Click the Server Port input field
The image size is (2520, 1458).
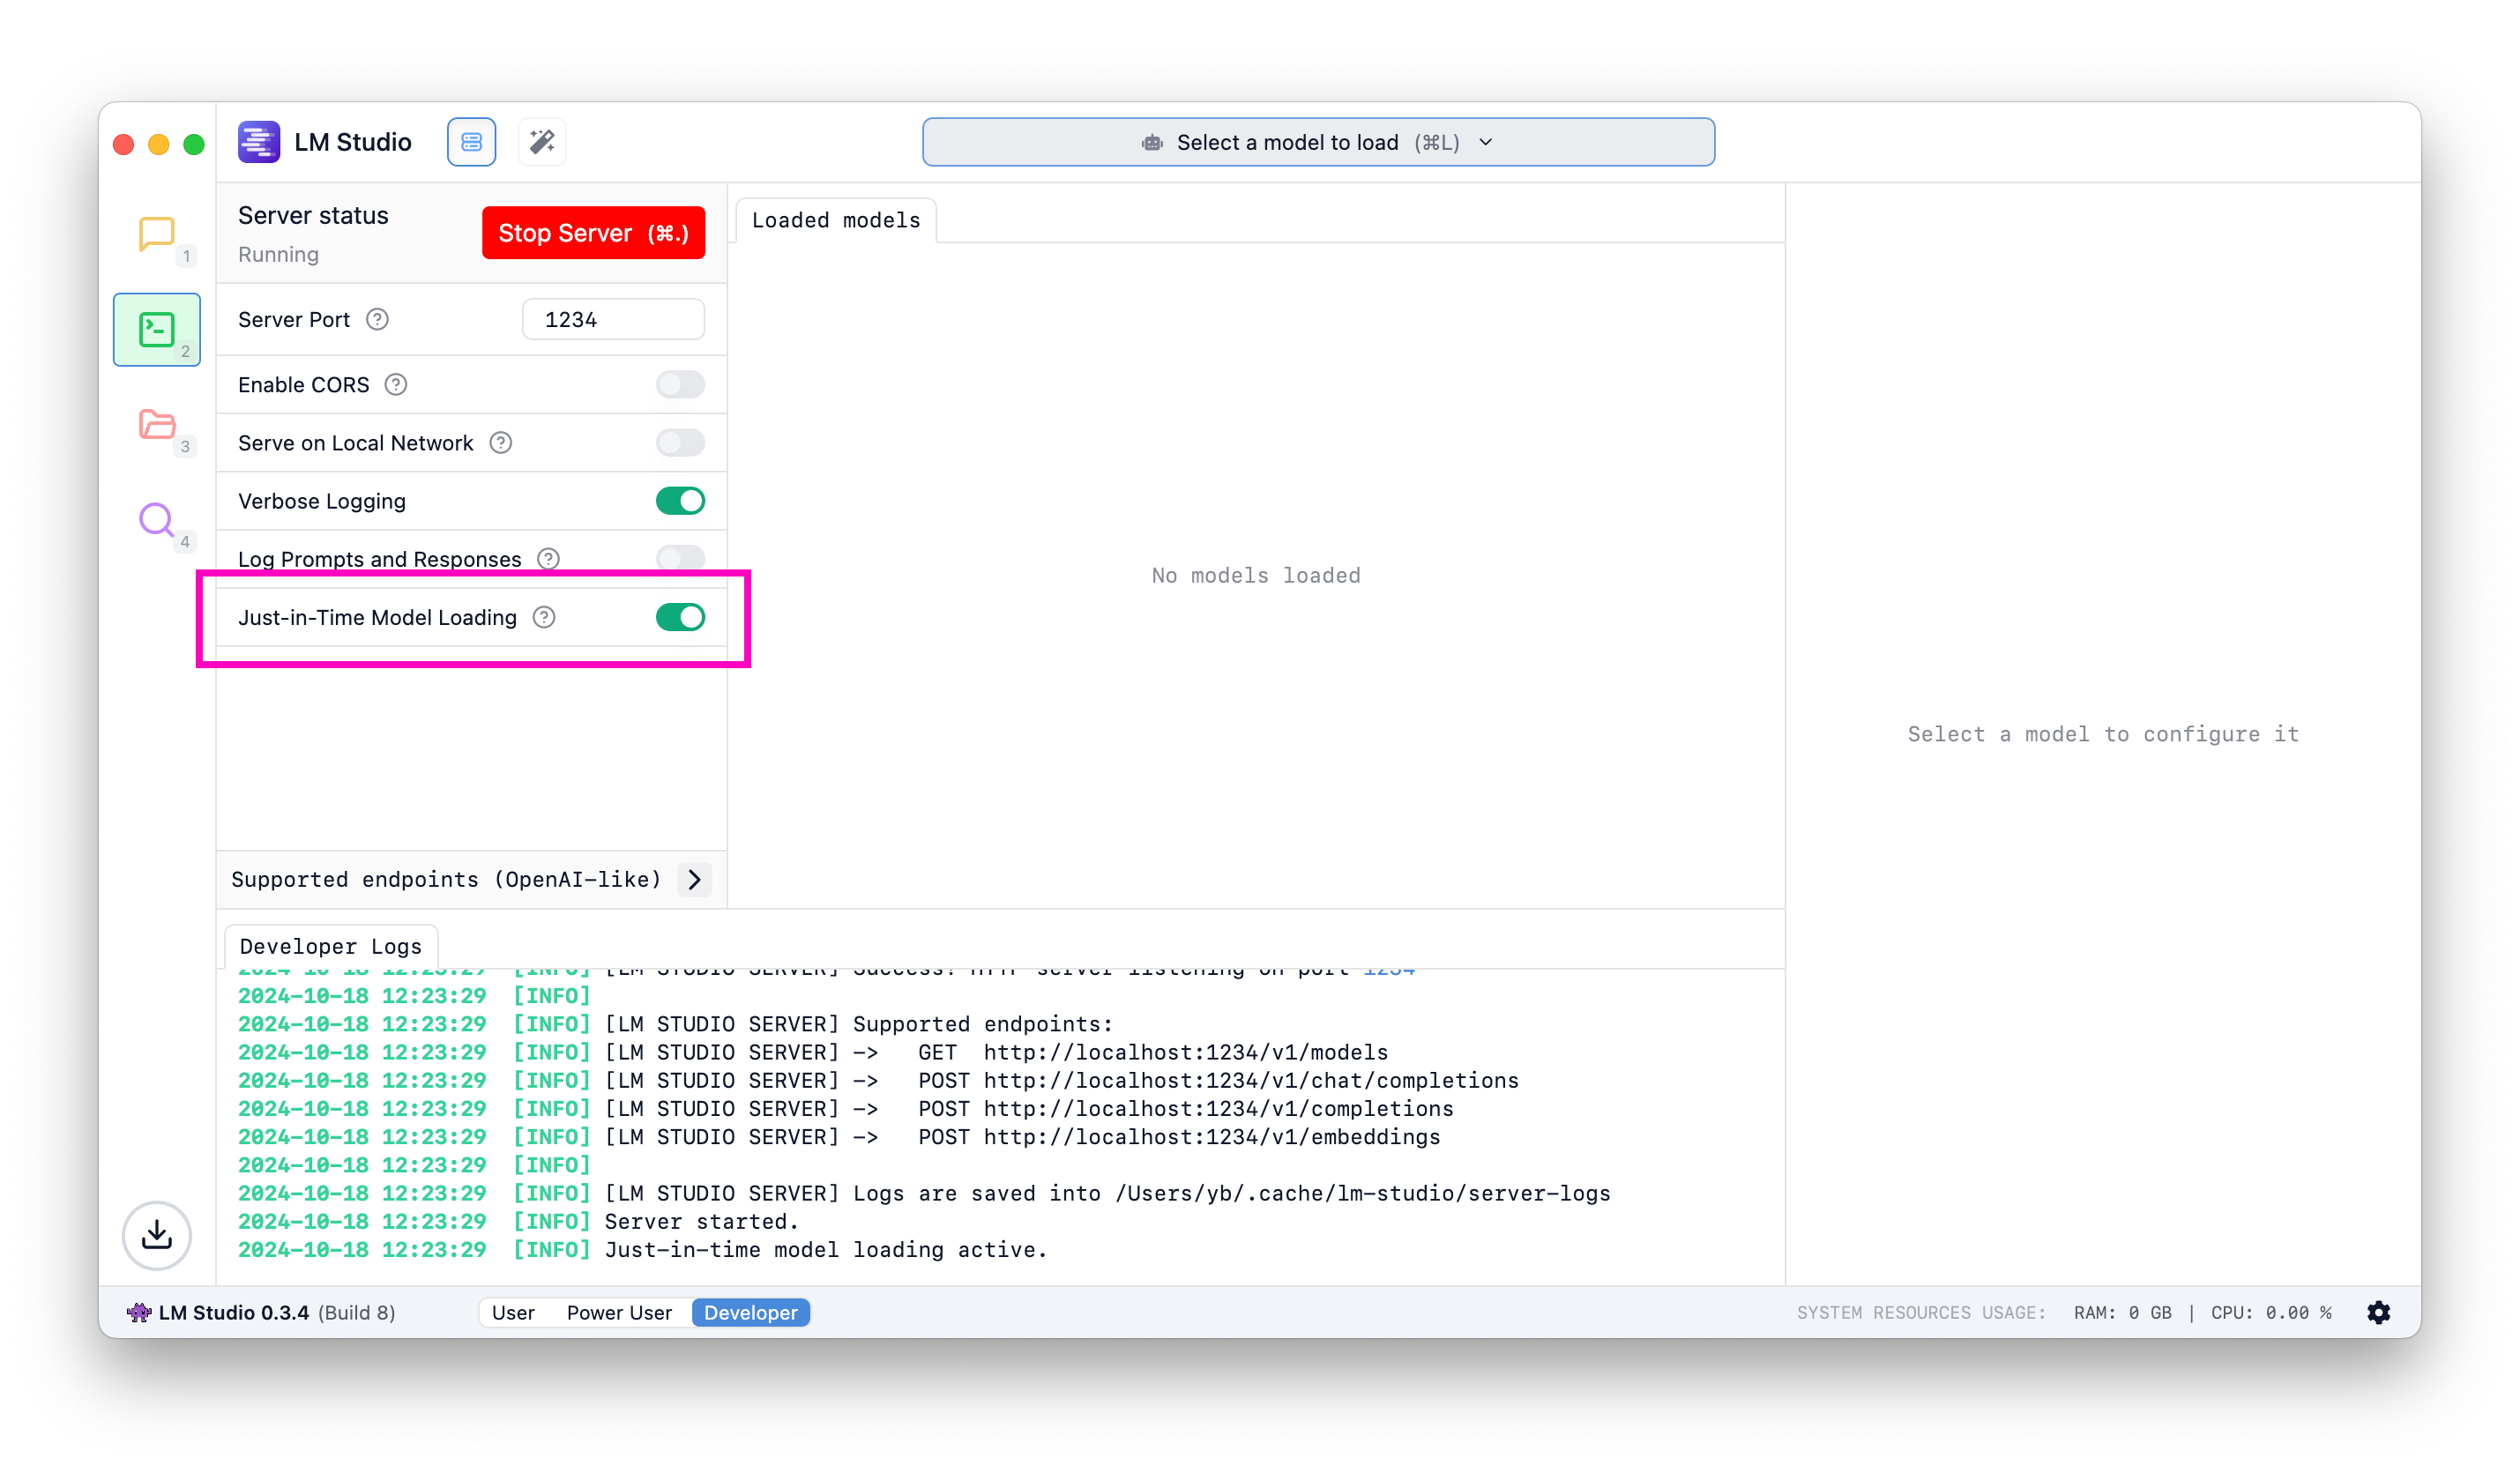coord(613,320)
